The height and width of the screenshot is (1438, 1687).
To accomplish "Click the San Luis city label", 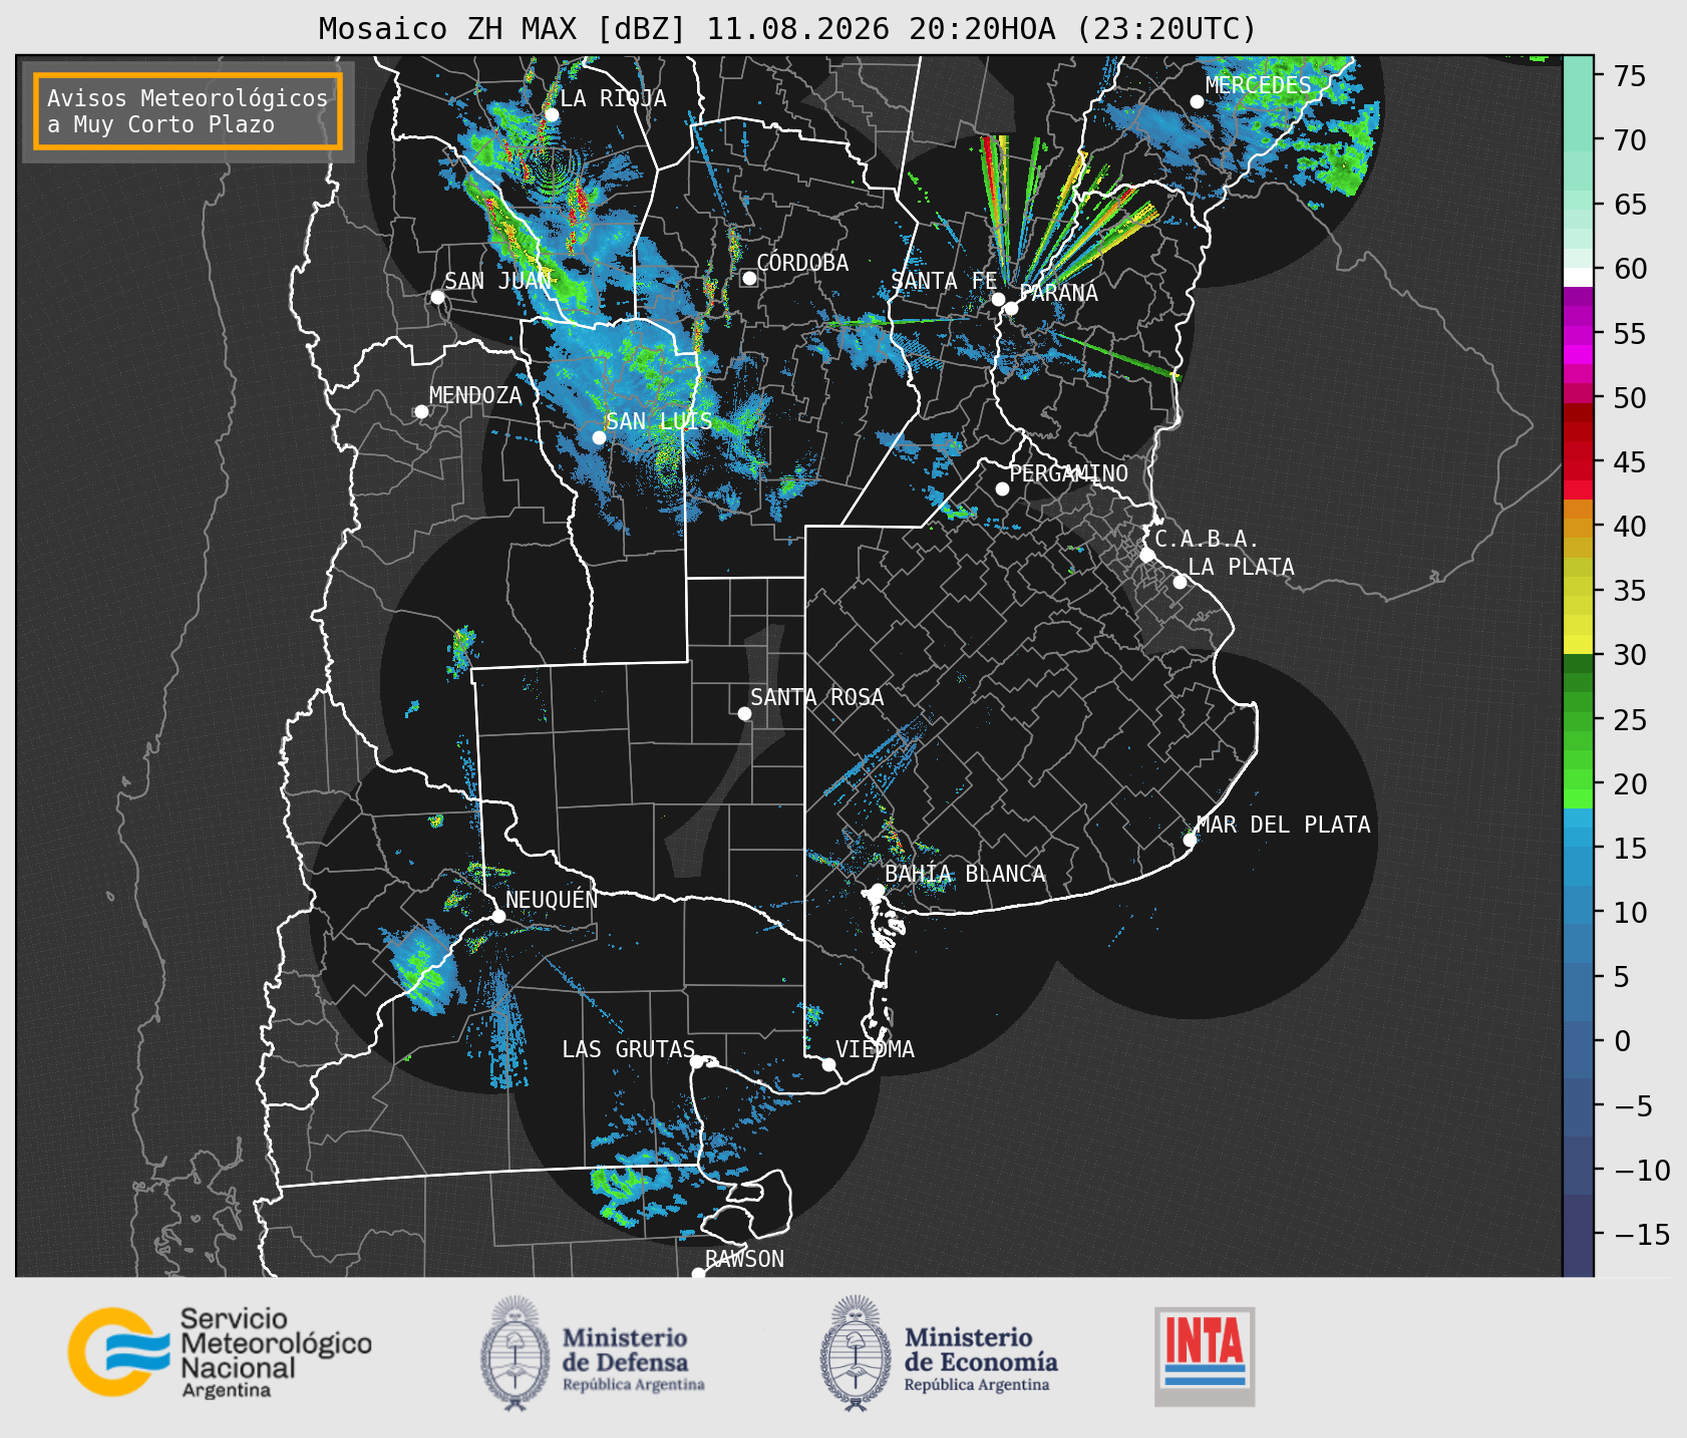I will [659, 421].
